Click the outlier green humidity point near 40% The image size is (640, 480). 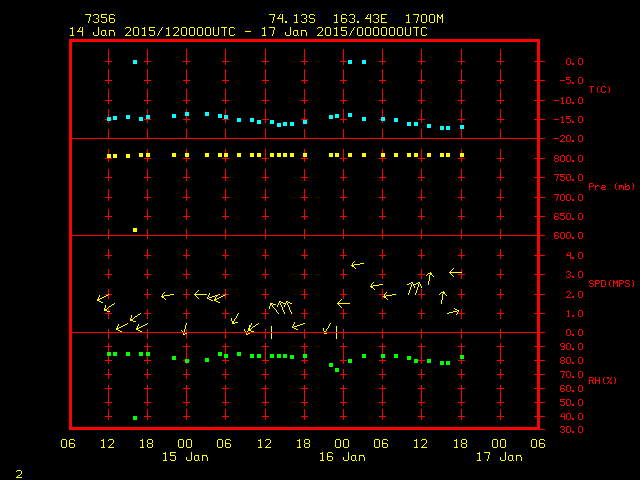click(x=135, y=418)
